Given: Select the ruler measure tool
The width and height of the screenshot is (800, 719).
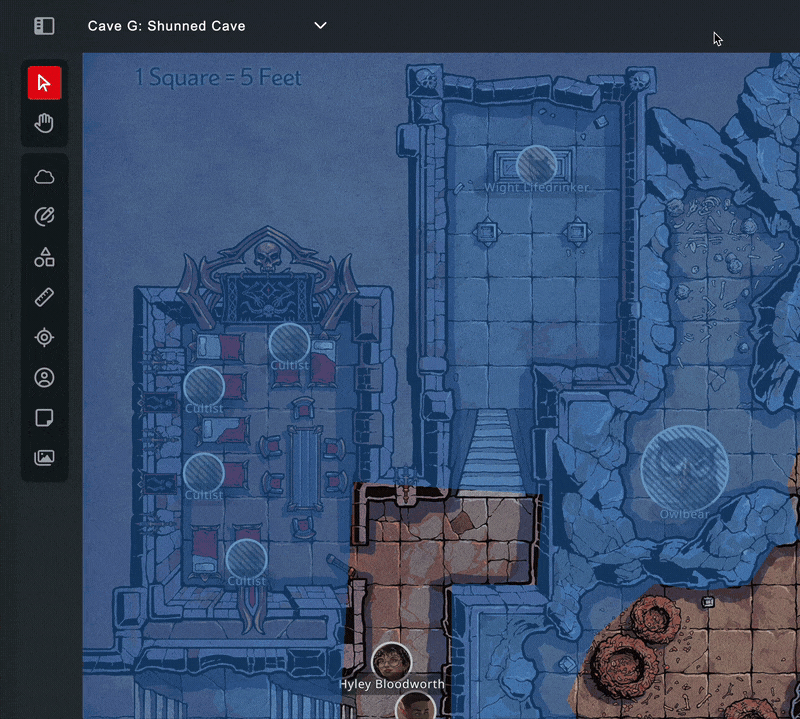Looking at the screenshot, I should [44, 297].
